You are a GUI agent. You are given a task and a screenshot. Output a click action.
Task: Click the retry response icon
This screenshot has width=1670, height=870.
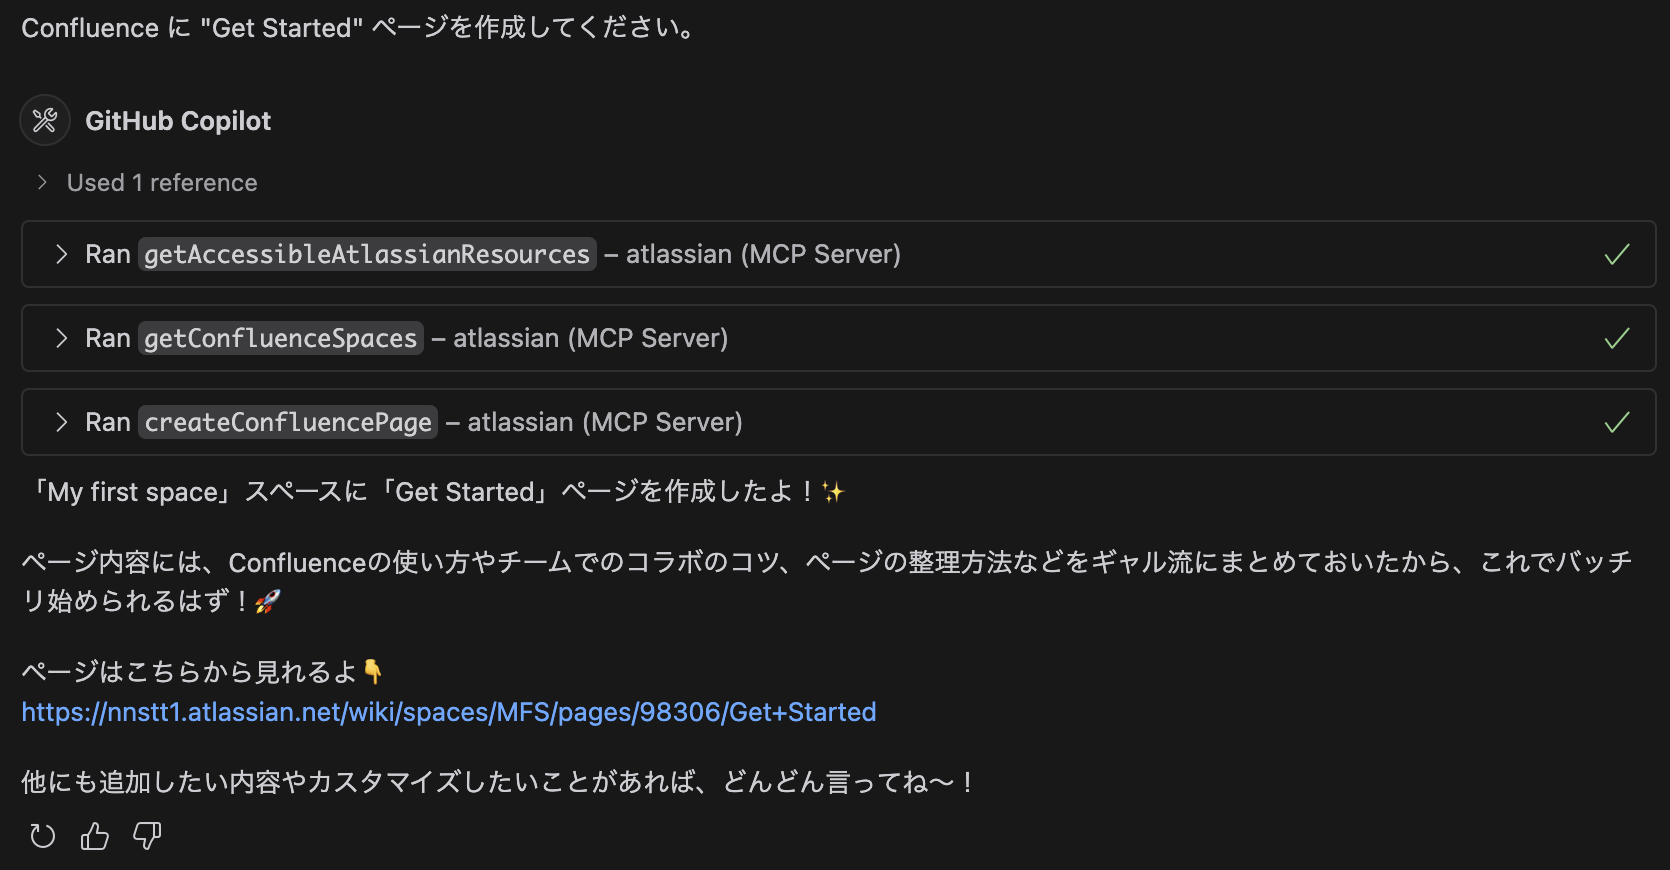point(43,836)
